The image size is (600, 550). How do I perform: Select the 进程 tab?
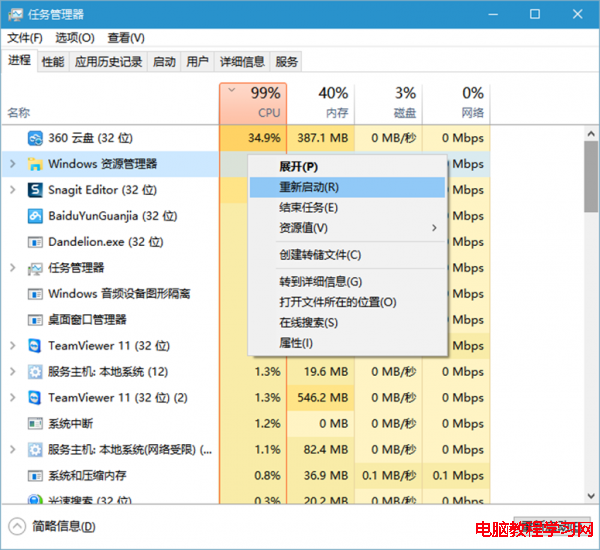pos(20,60)
